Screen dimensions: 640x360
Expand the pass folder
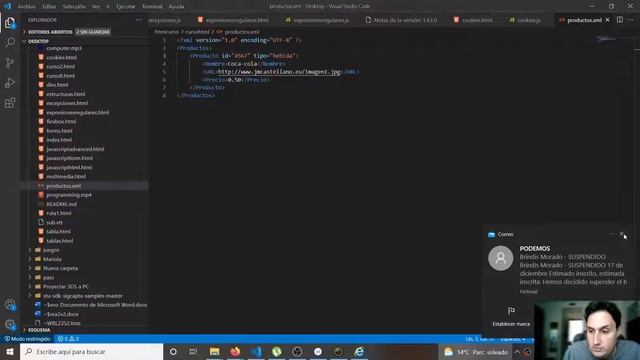click(48, 278)
